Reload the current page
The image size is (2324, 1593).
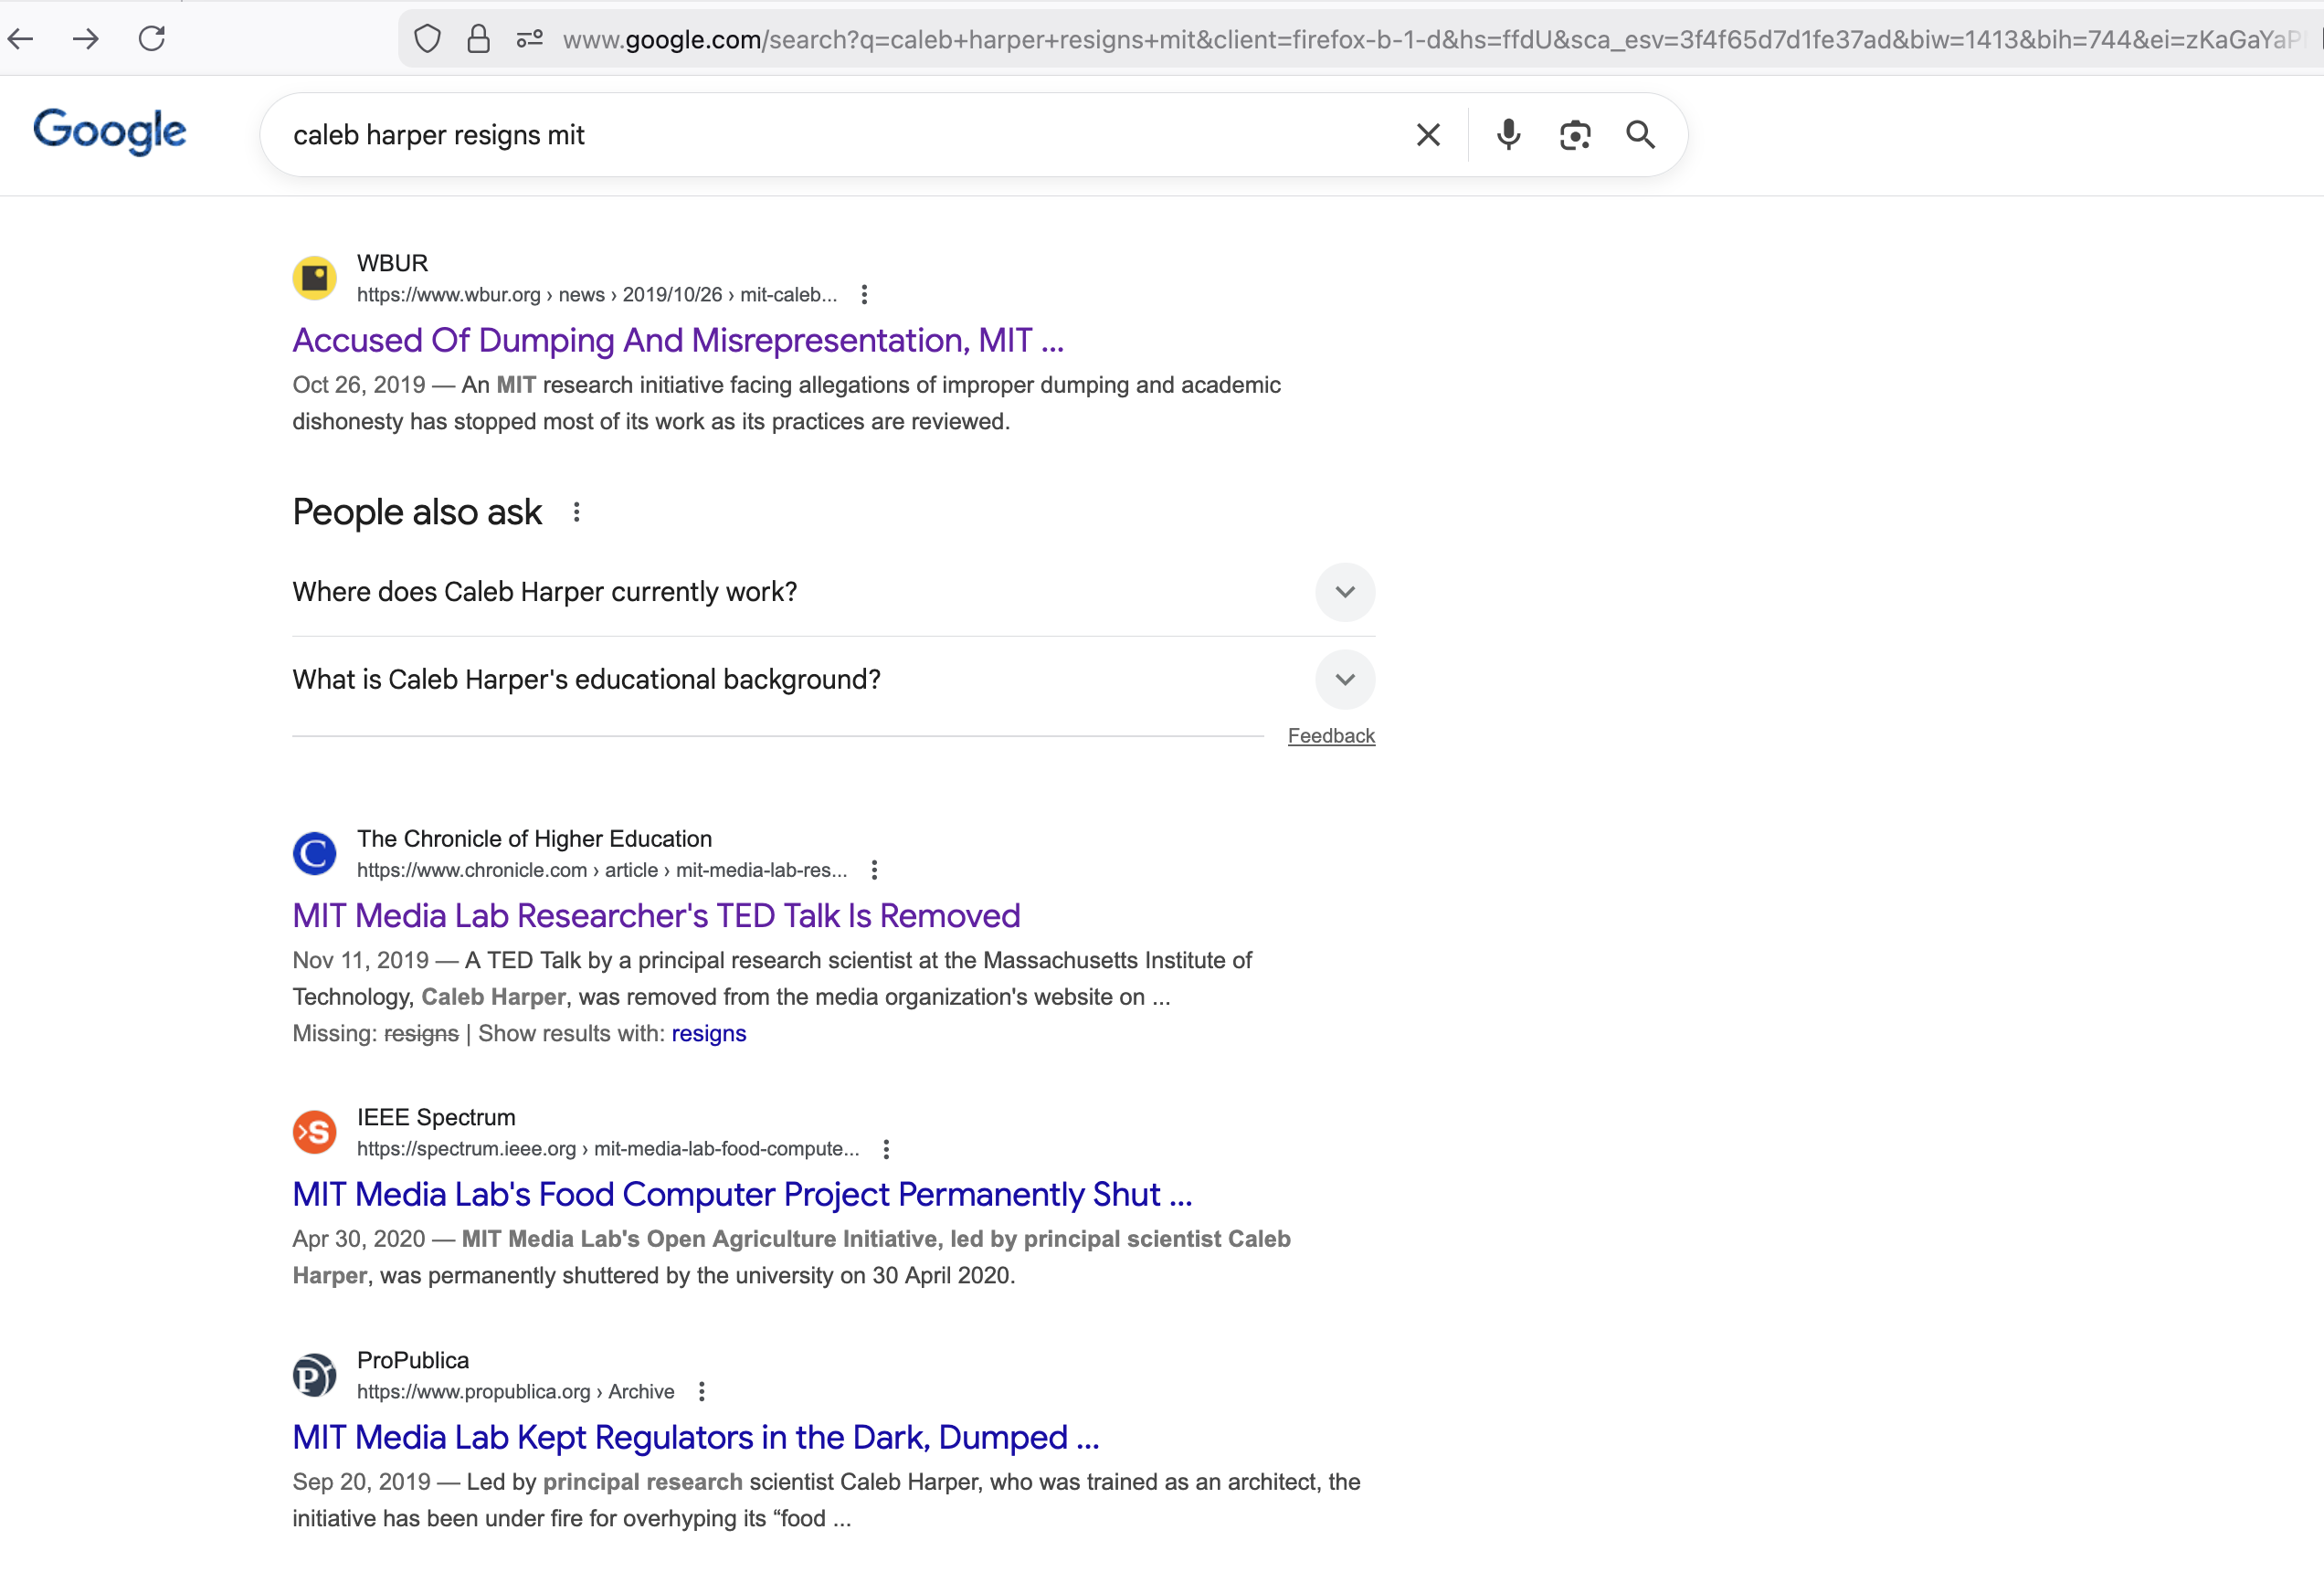coord(152,39)
